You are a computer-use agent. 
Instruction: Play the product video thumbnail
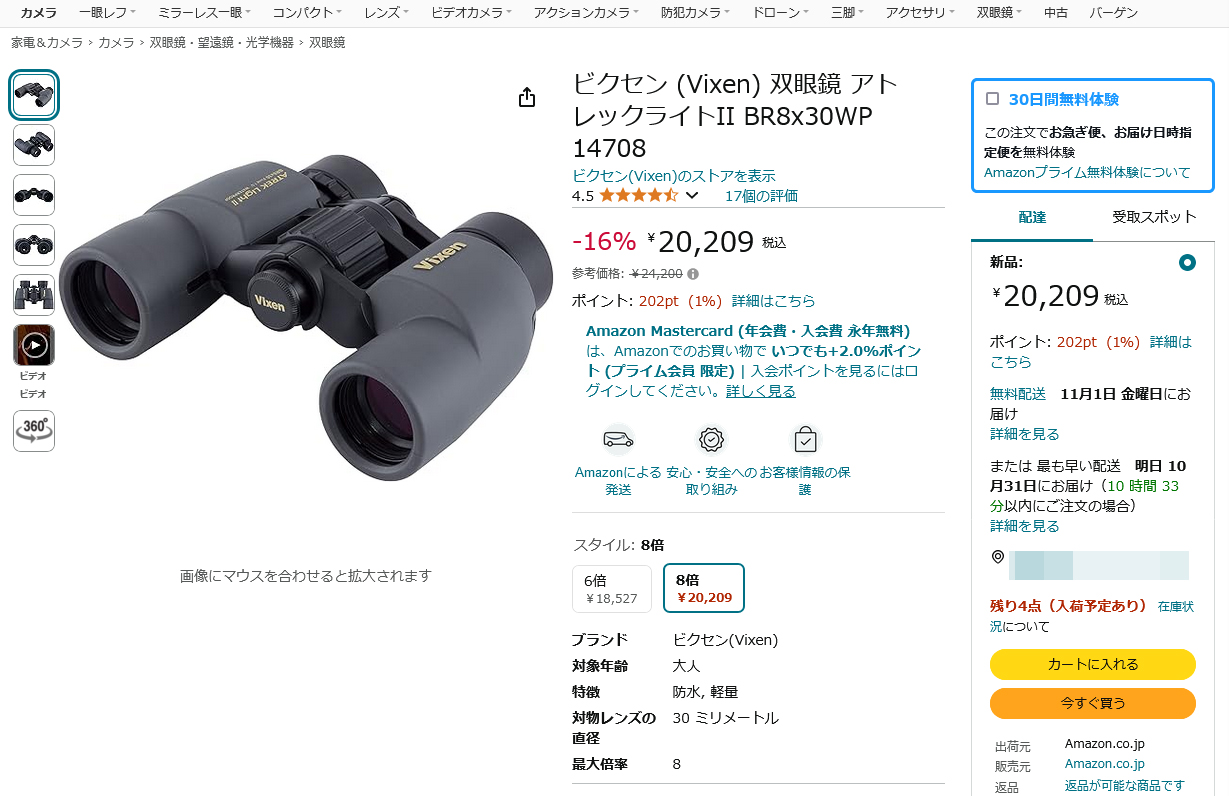(x=34, y=345)
